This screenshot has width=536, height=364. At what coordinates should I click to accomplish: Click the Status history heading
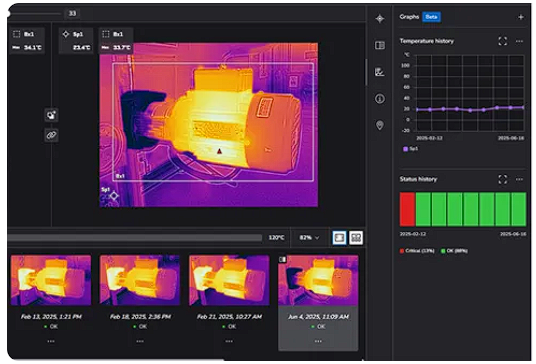pyautogui.click(x=418, y=179)
